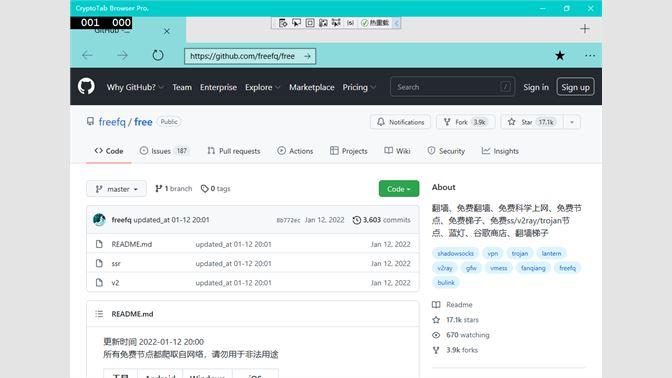Screen dimensions: 672x378
Task: Click the tag icon next to 0 tags
Action: [x=204, y=189]
